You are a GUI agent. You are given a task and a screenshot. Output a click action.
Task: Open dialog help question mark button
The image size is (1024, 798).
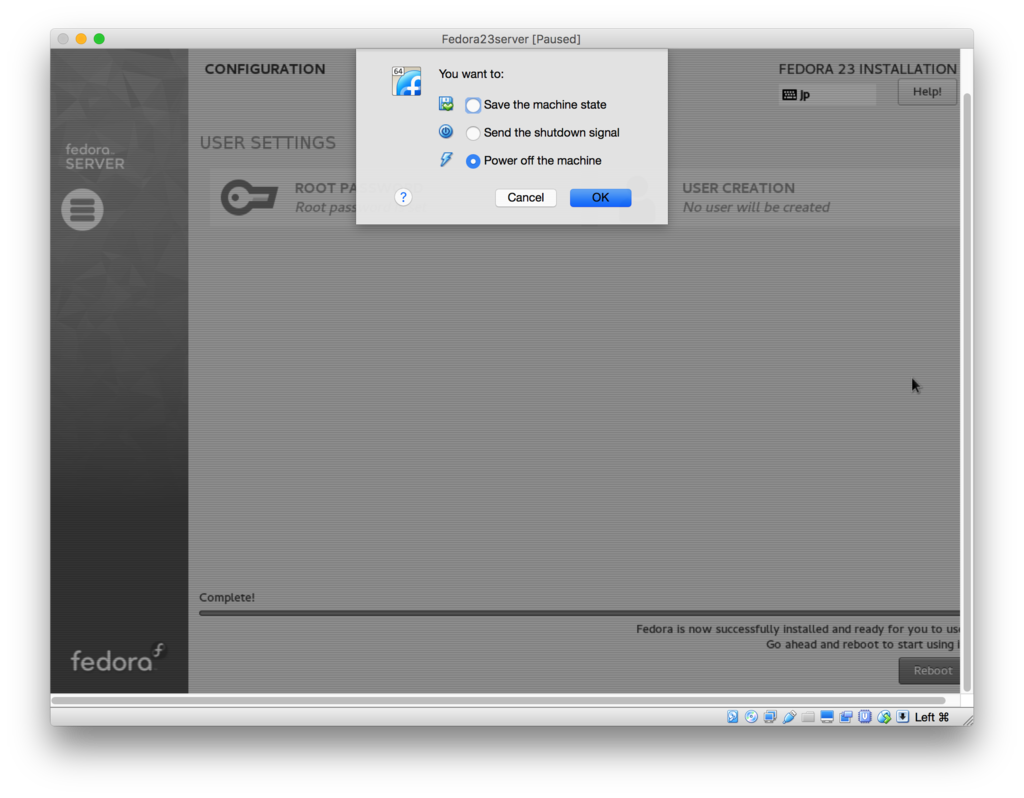(x=404, y=197)
